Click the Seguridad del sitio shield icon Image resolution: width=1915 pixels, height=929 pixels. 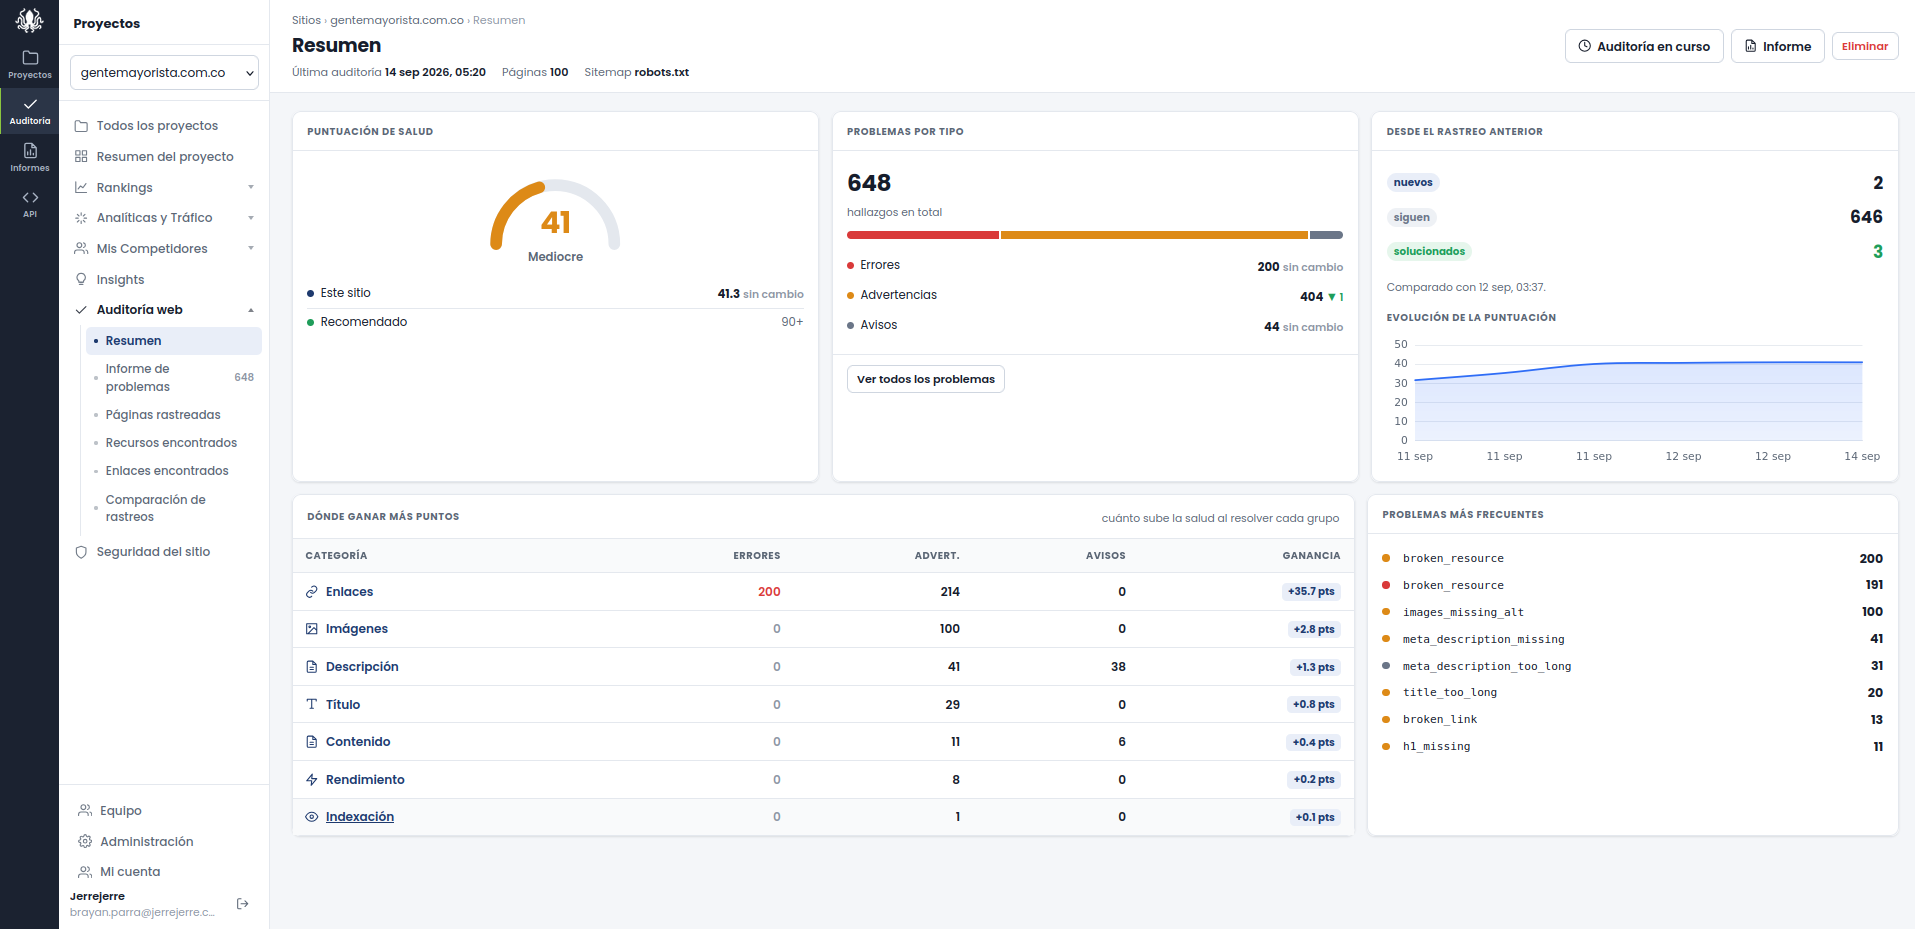[81, 552]
